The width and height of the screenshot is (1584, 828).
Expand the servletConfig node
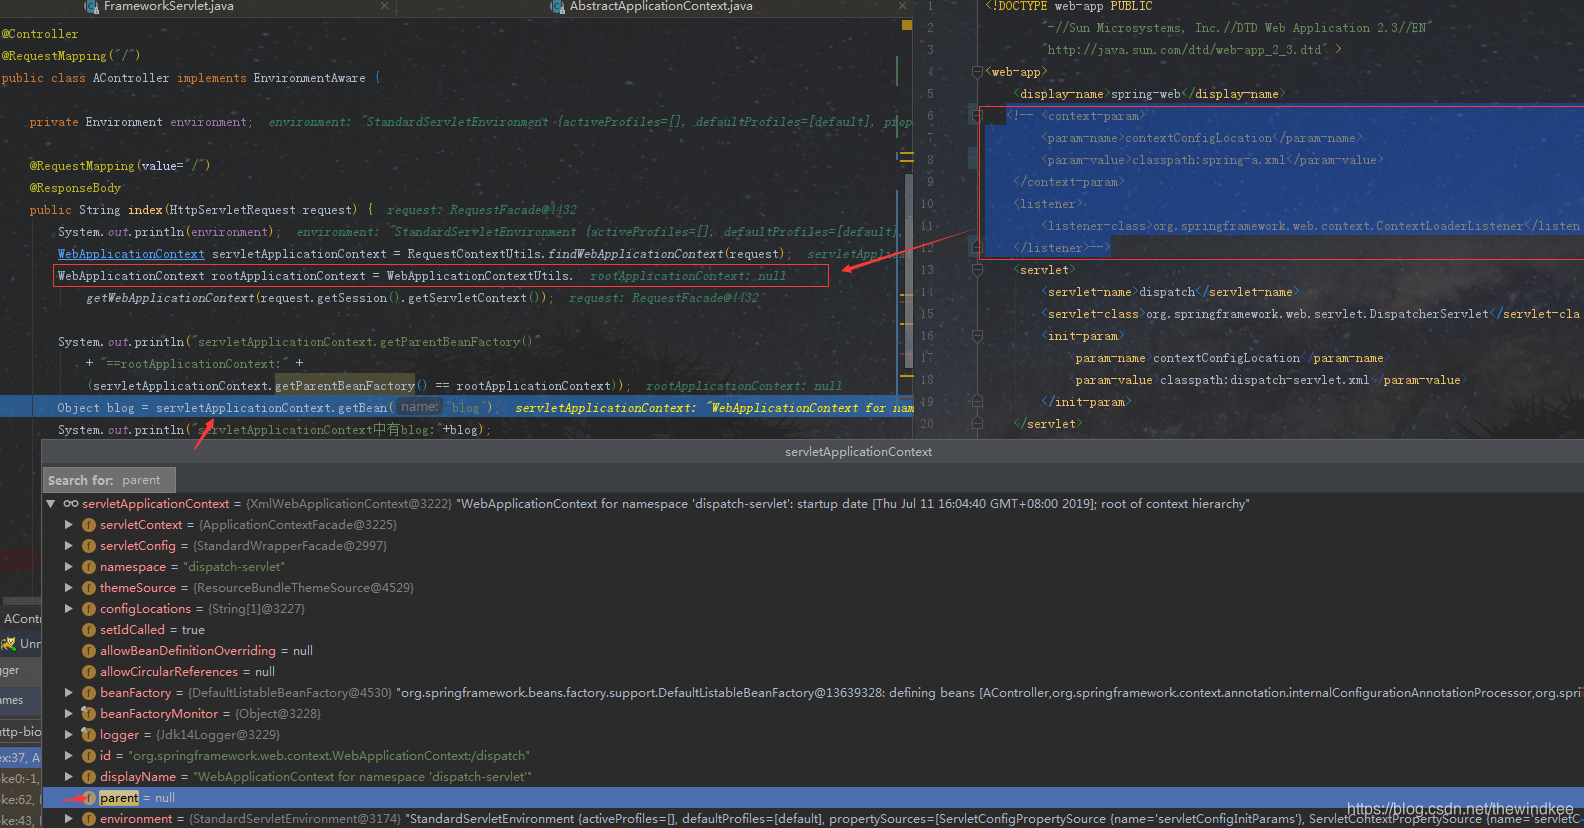[69, 546]
